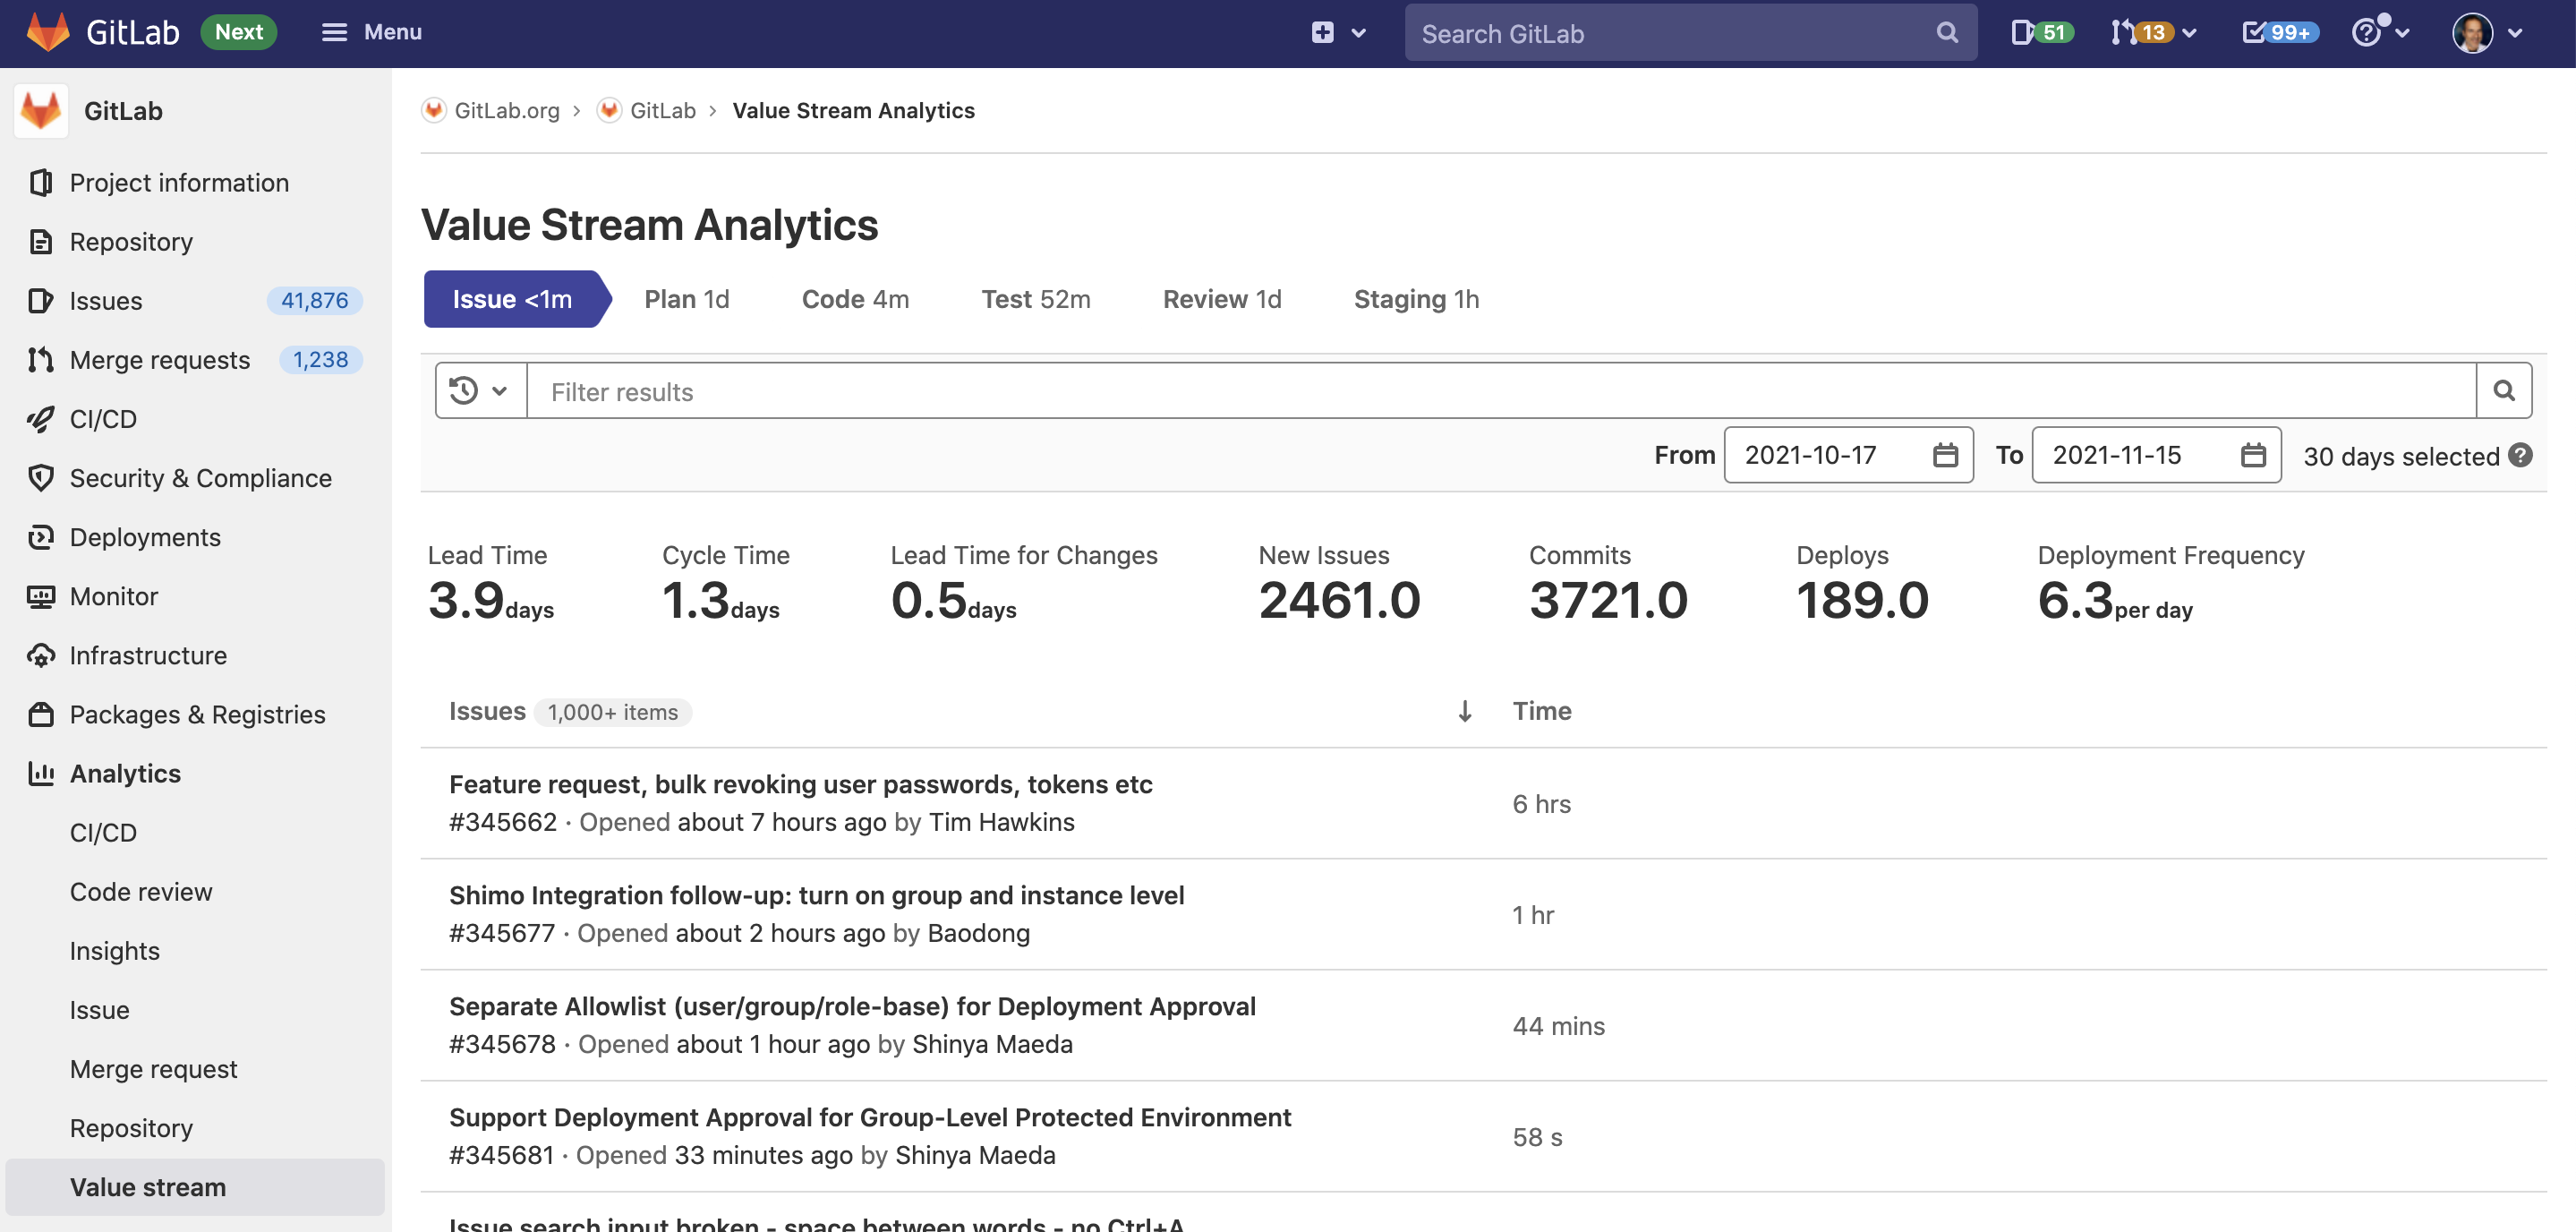Switch to the Plan stage tab
2576x1232 pixels.
(686, 298)
